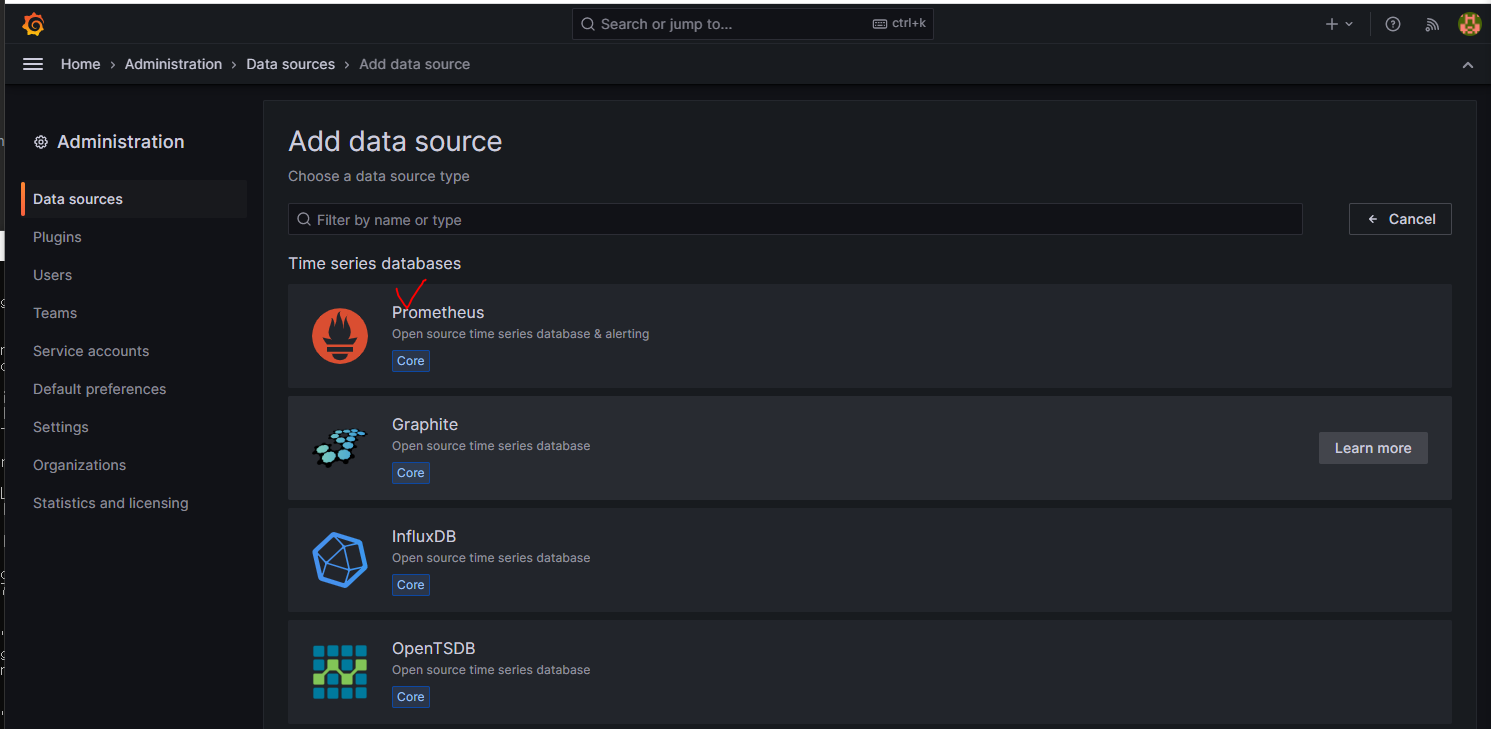Click the Add data source page title

(395, 141)
